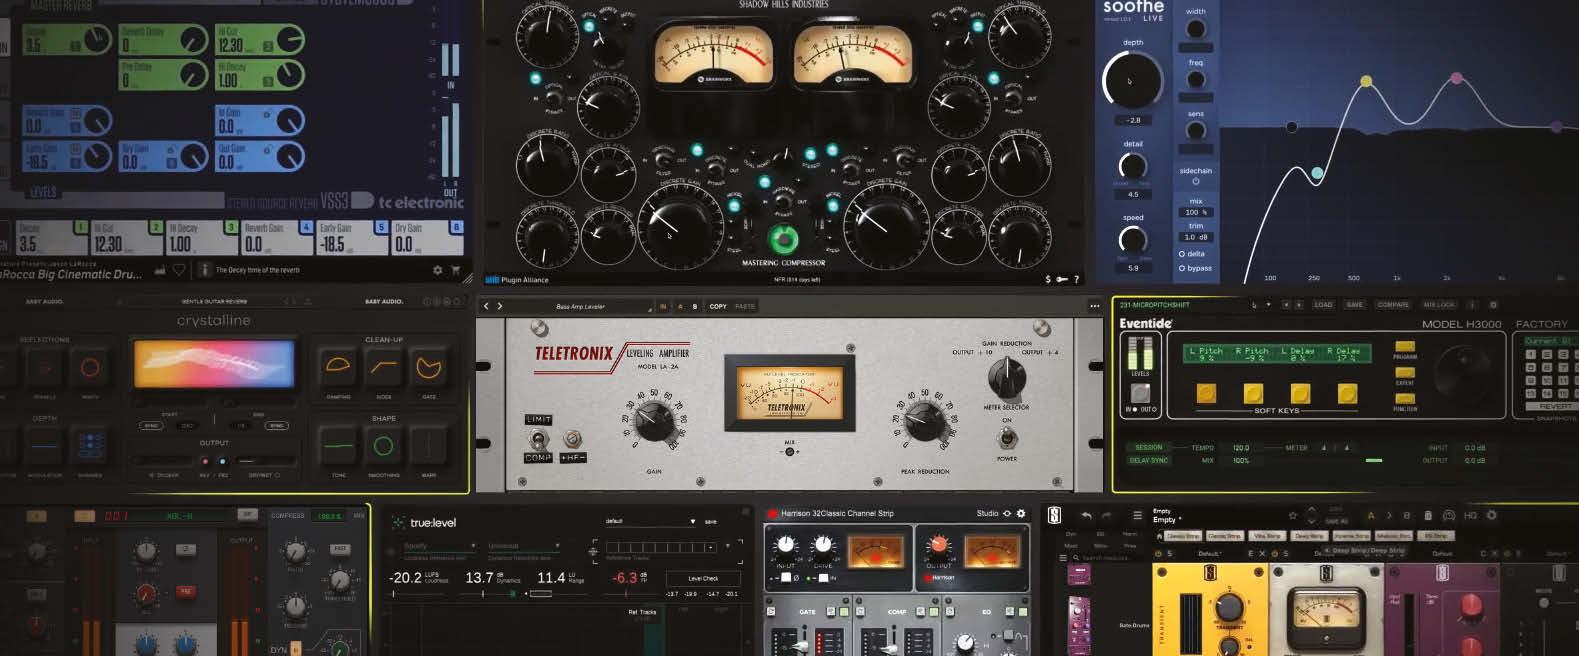The width and height of the screenshot is (1579, 656).
Task: Select DELAY SYNC option on Eventide H3000
Action: [1148, 460]
